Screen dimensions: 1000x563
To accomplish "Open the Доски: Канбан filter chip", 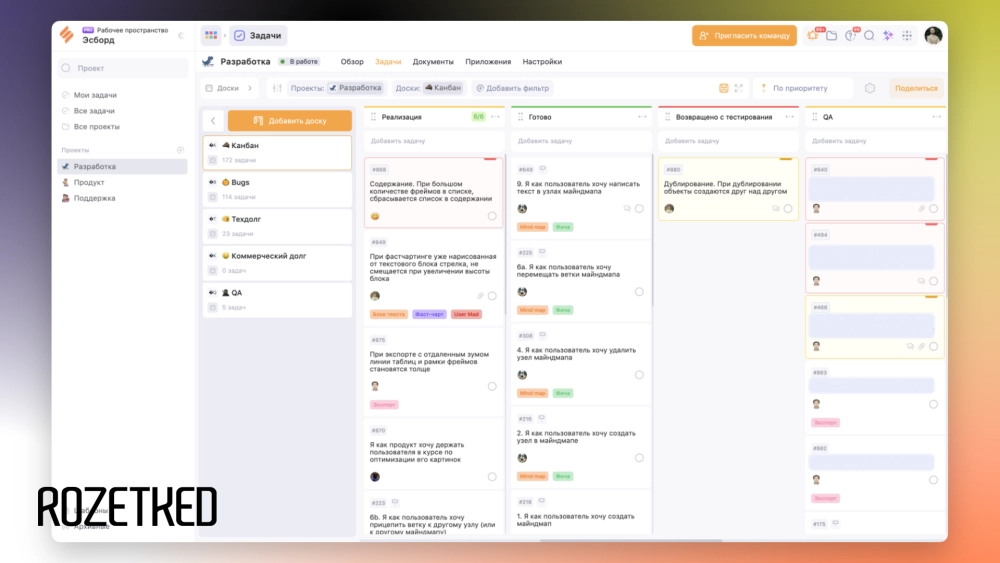I will coord(428,88).
